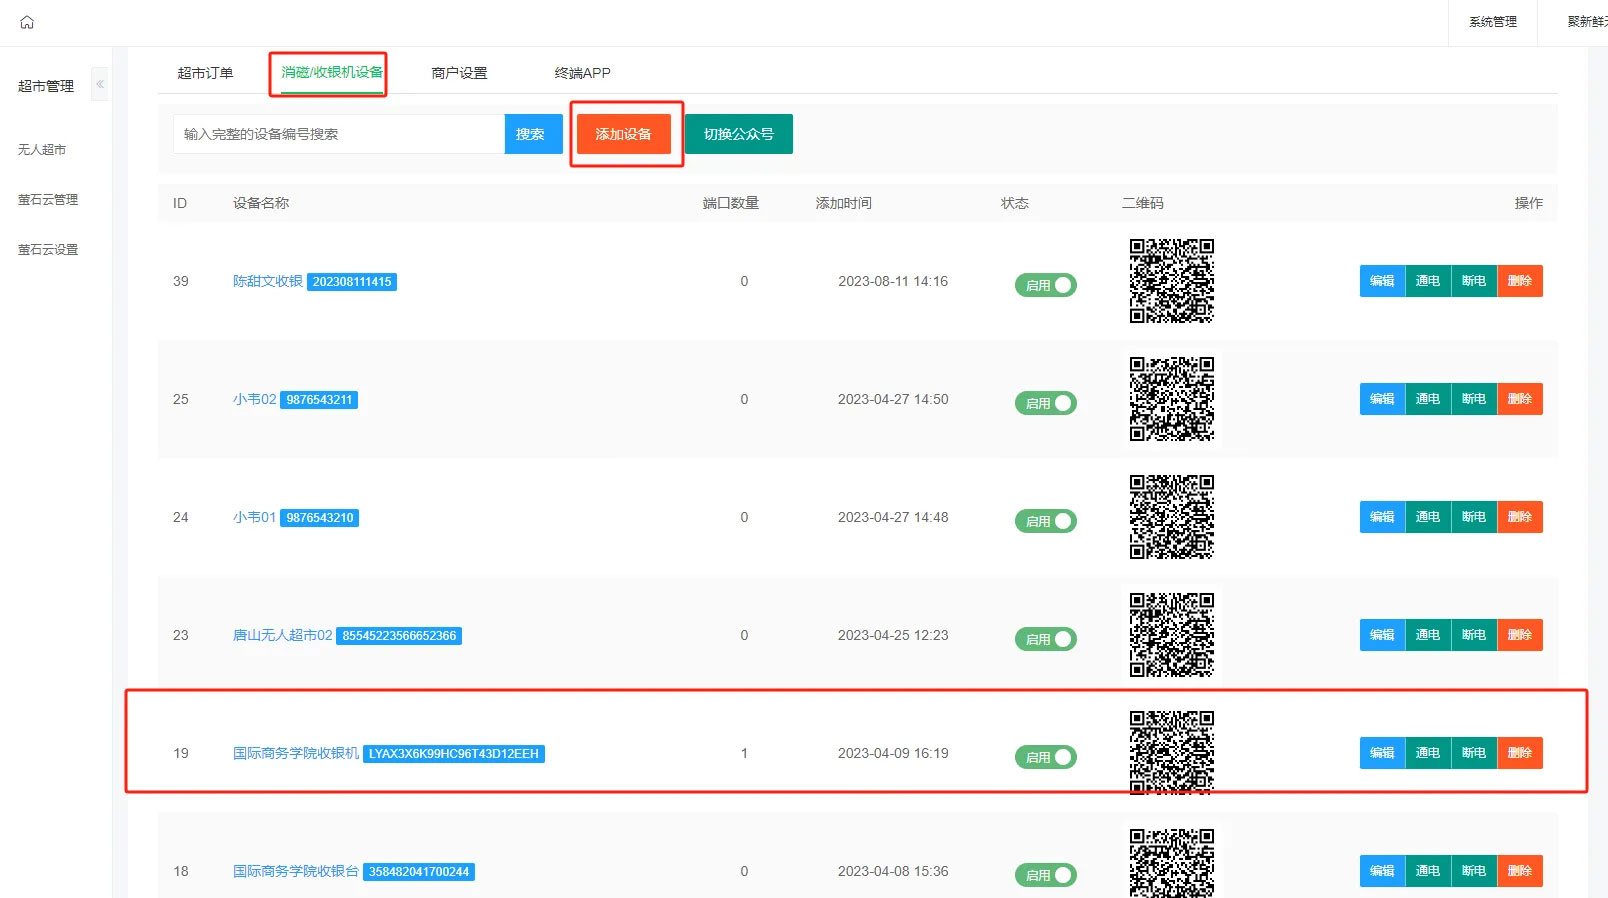The image size is (1608, 898).
Task: Click 断电 for 国际商务学院收银台
Action: (1474, 871)
